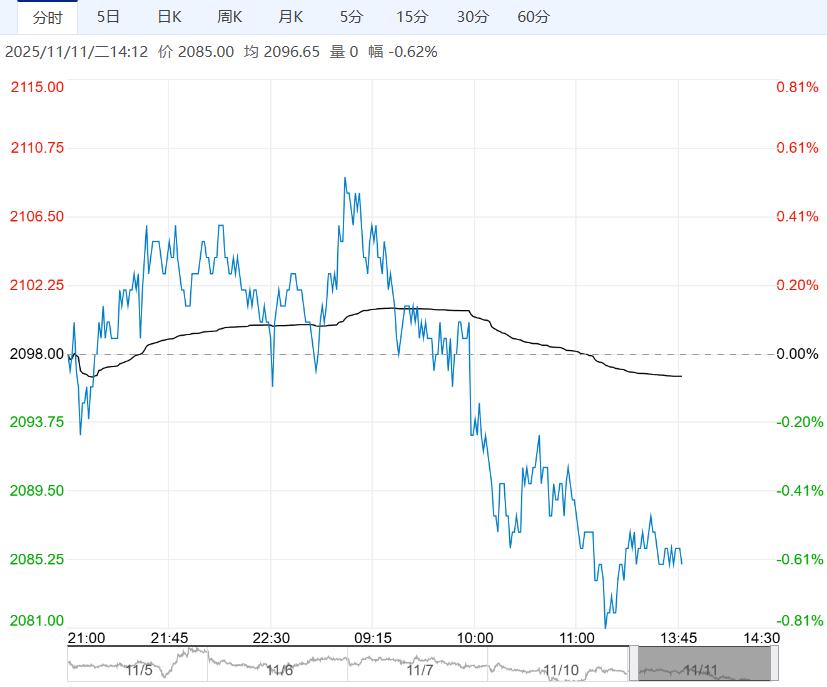Jump to 11/5 in the overview timeline

(141, 669)
